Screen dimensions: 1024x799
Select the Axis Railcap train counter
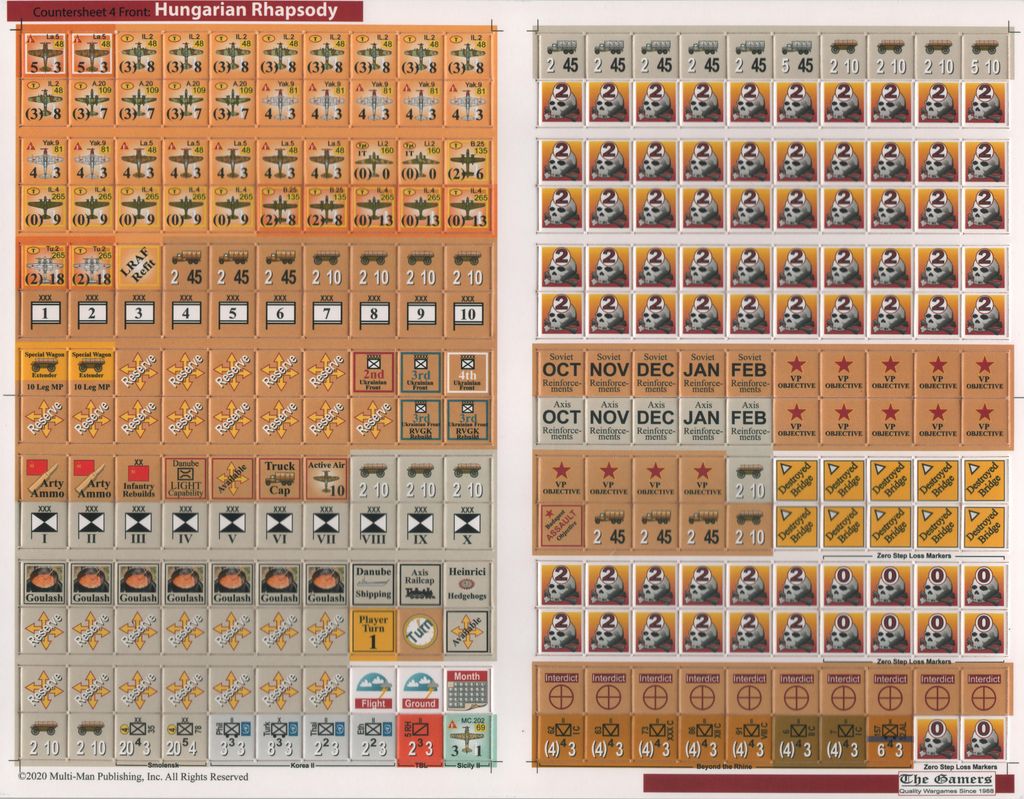coord(421,583)
